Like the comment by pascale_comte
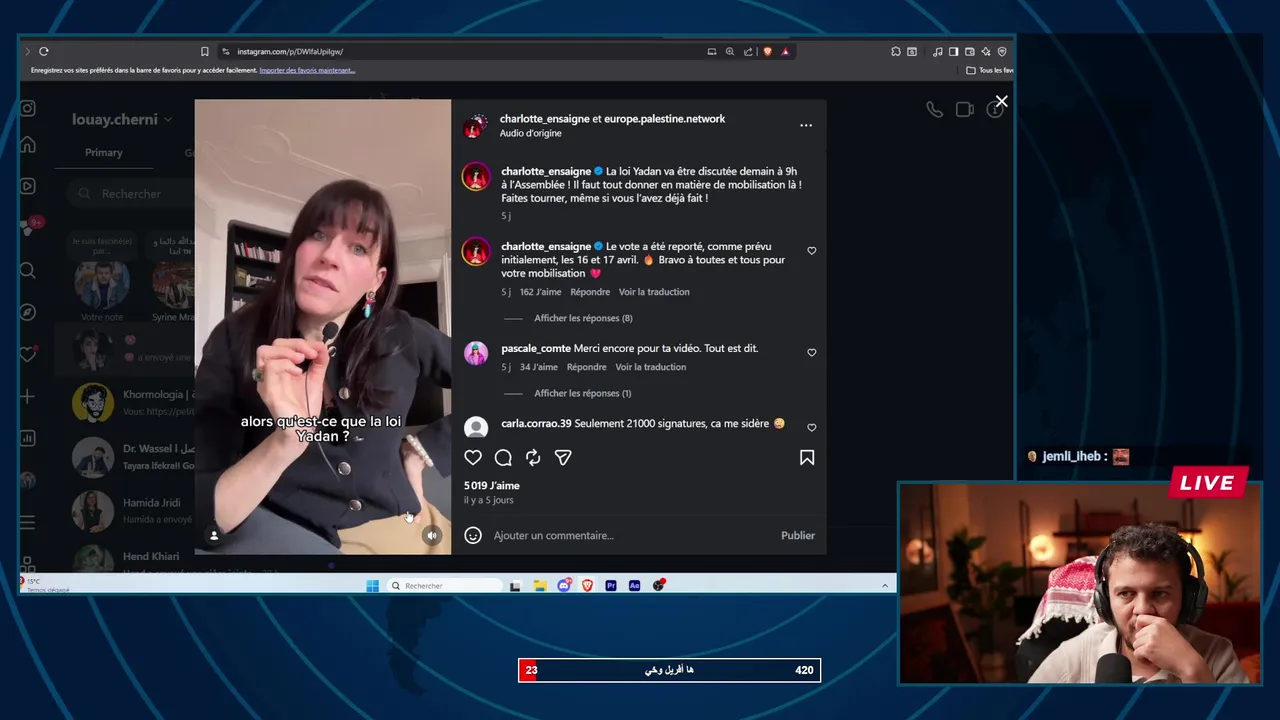The height and width of the screenshot is (720, 1280). click(x=811, y=352)
